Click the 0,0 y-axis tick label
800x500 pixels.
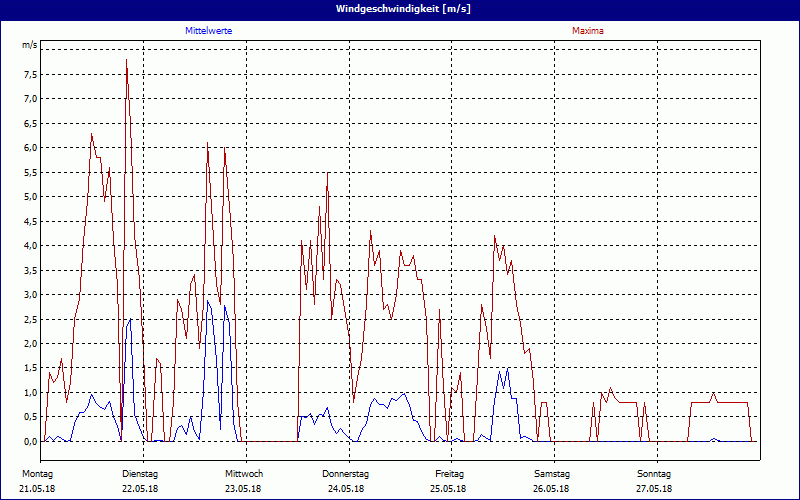pyautogui.click(x=29, y=441)
